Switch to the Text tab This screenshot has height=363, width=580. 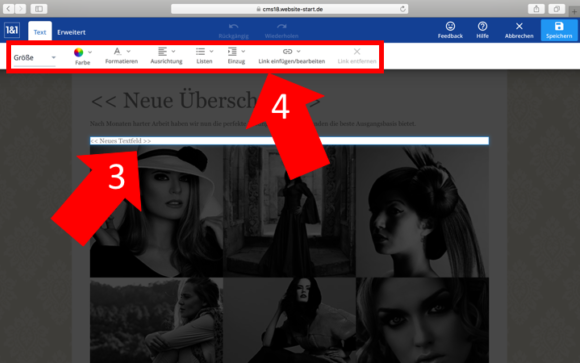(x=40, y=32)
